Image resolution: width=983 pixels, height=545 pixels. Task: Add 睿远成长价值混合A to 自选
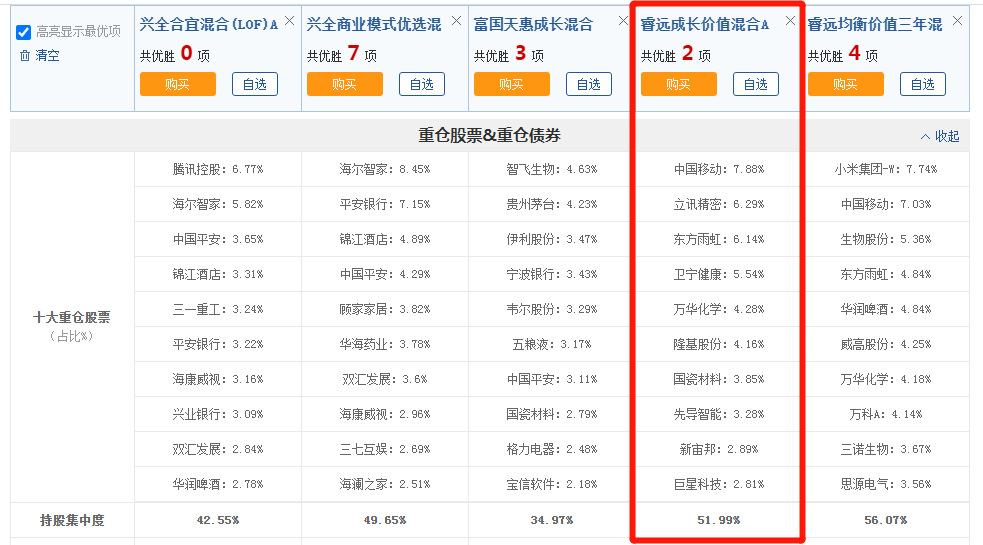click(756, 84)
